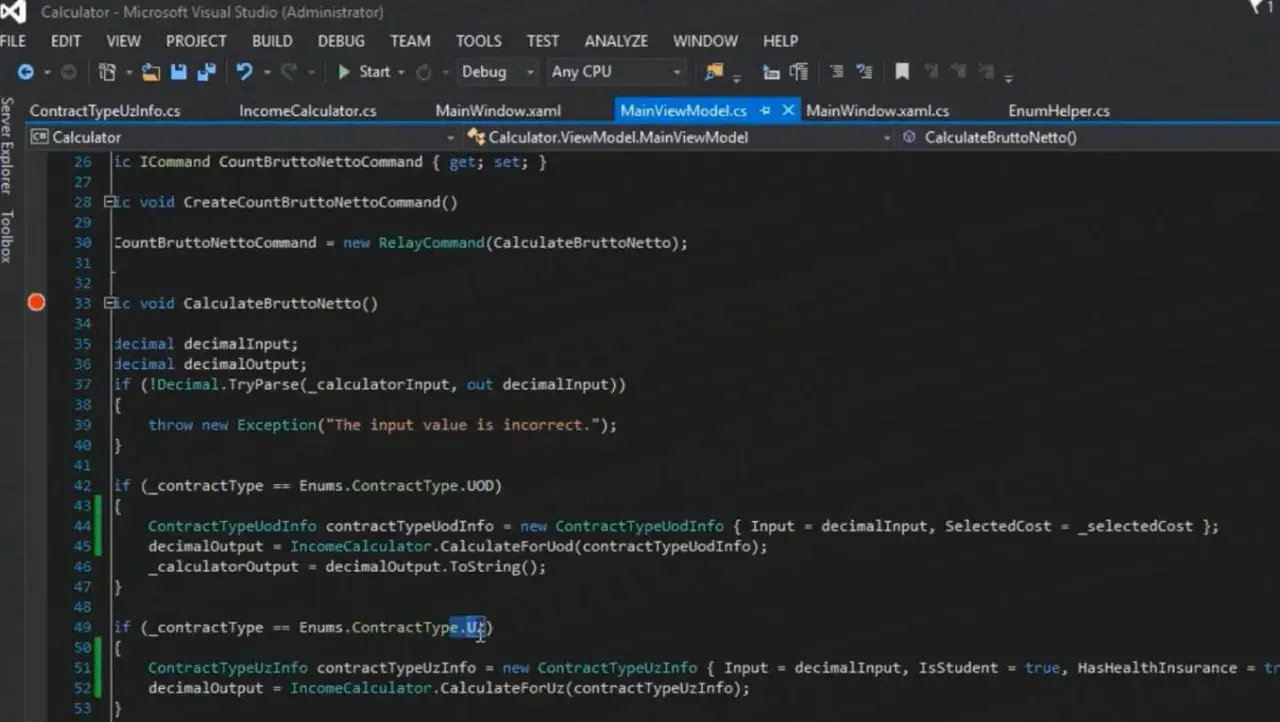Click the Redo icon
1280x722 pixels.
(289, 72)
